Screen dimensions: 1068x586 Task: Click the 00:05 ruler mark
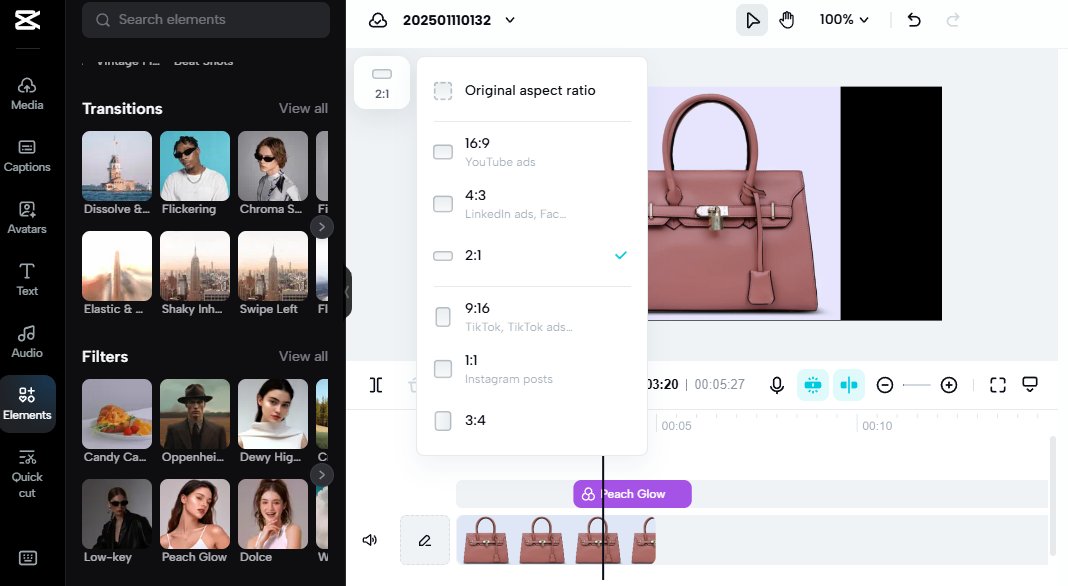click(x=676, y=426)
